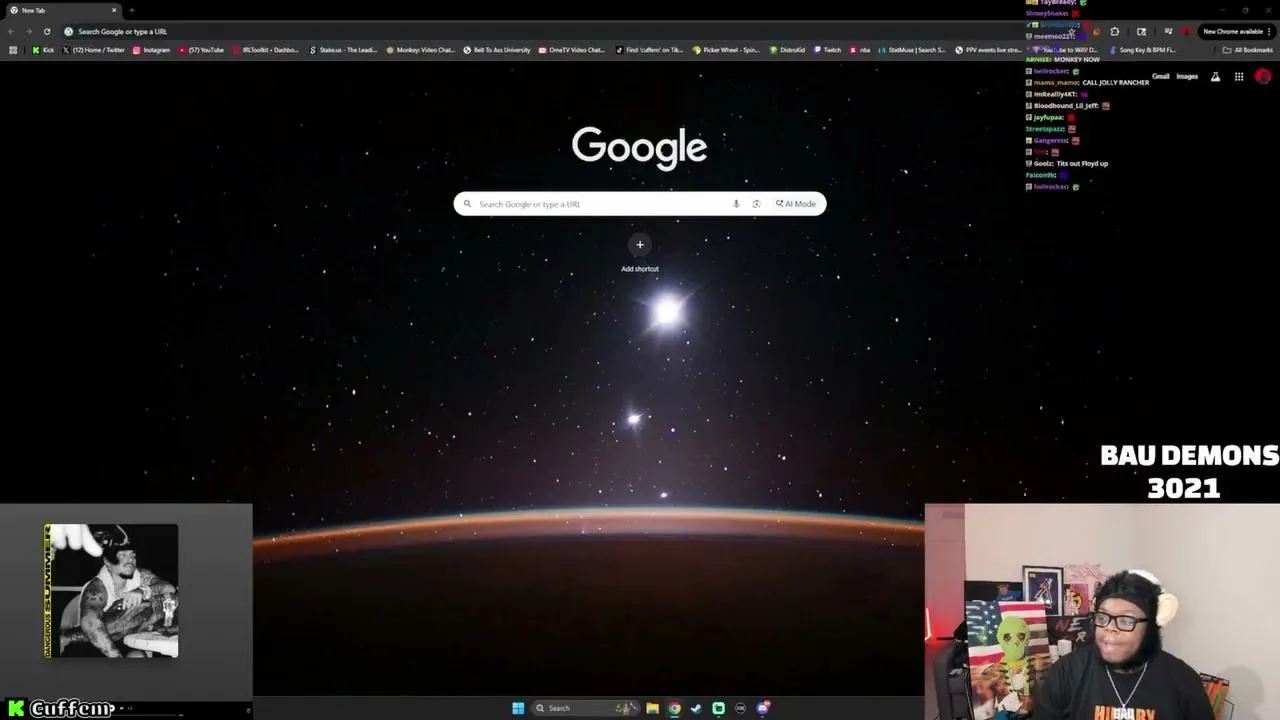1280x720 pixels.
Task: Open the Kick bookmark
Action: pos(43,50)
